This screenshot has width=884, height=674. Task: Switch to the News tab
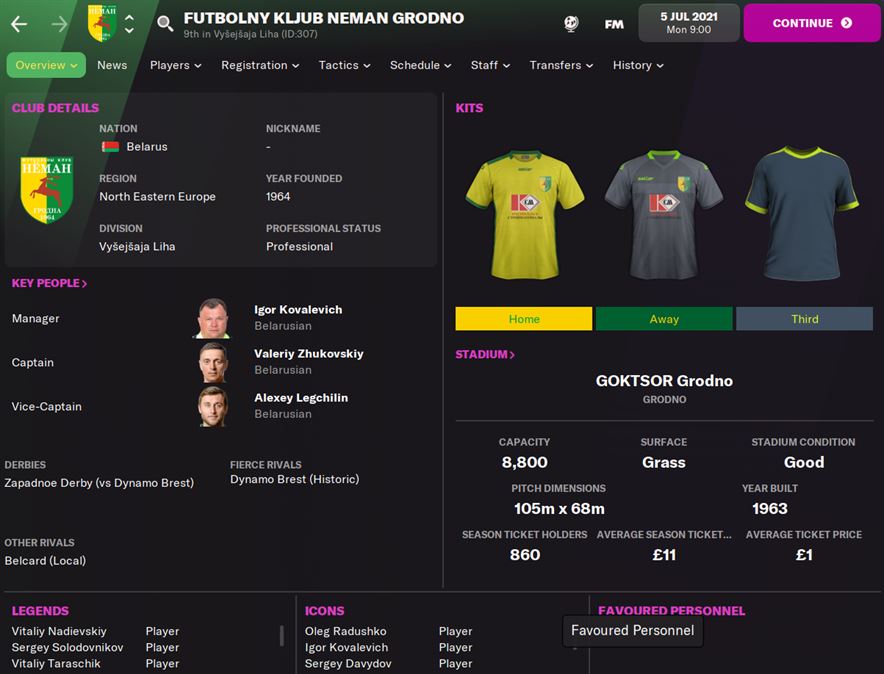tap(112, 65)
